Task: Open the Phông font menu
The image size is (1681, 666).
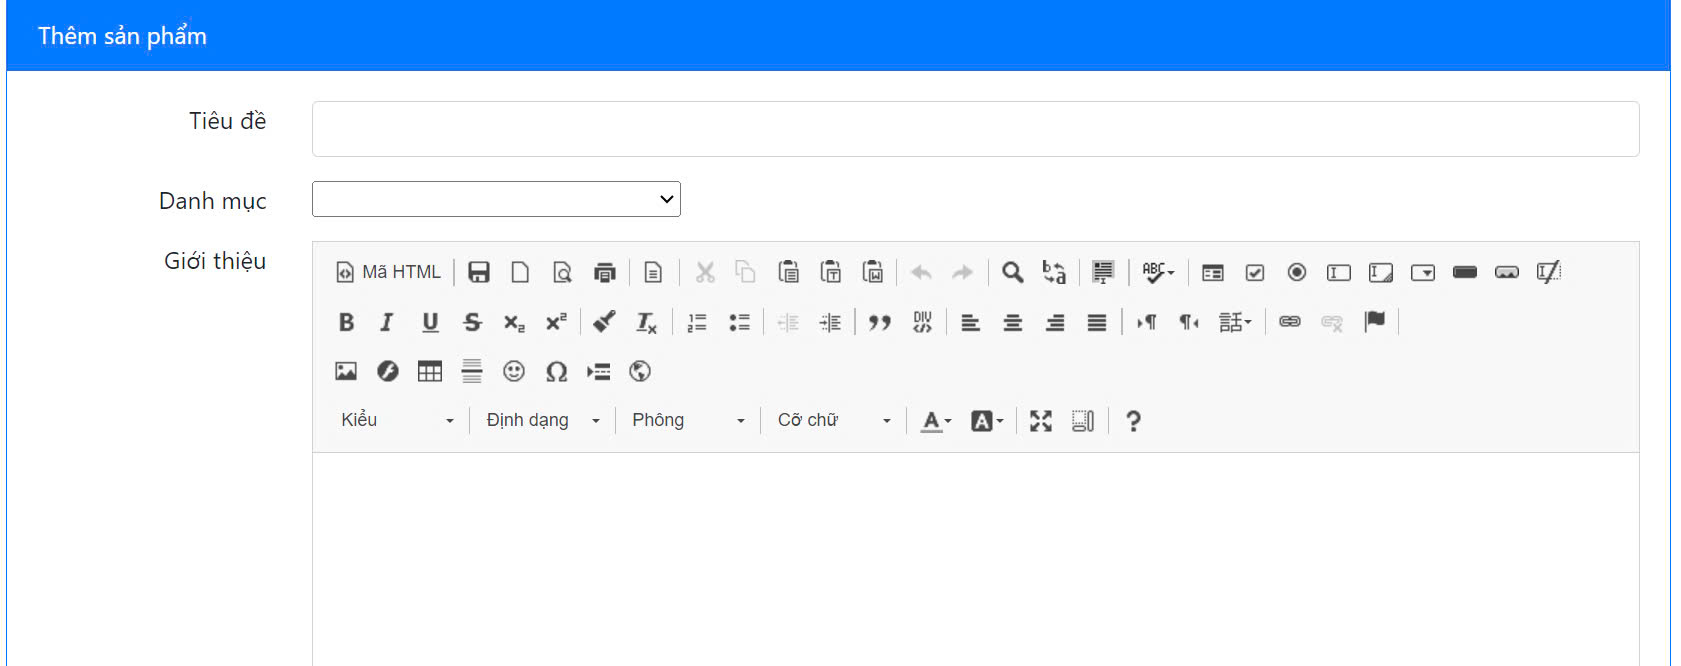Action: [688, 421]
